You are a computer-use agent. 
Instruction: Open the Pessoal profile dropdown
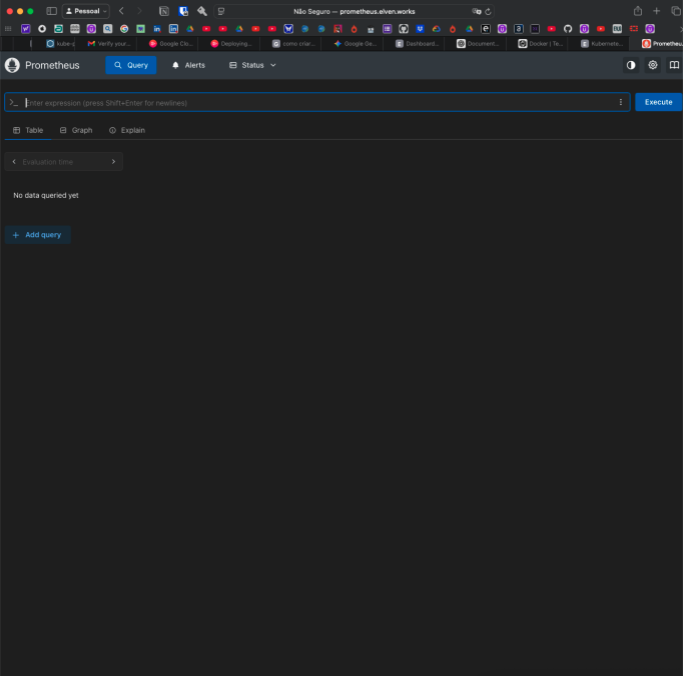point(87,11)
